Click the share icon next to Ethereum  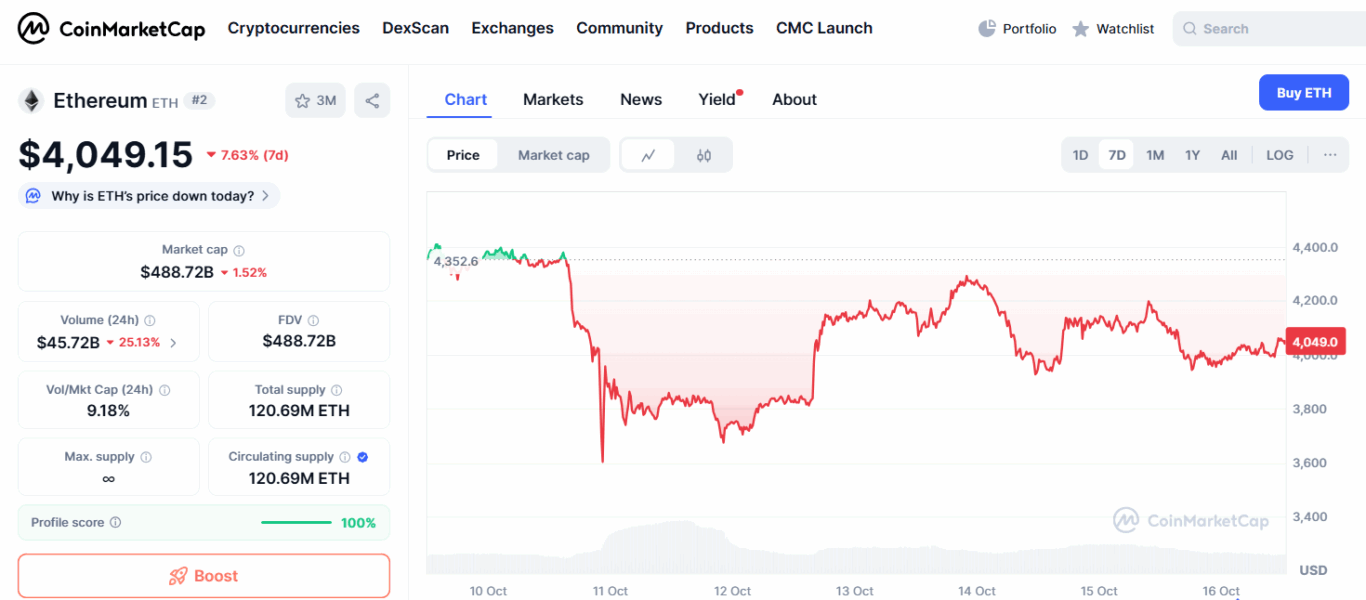(372, 100)
